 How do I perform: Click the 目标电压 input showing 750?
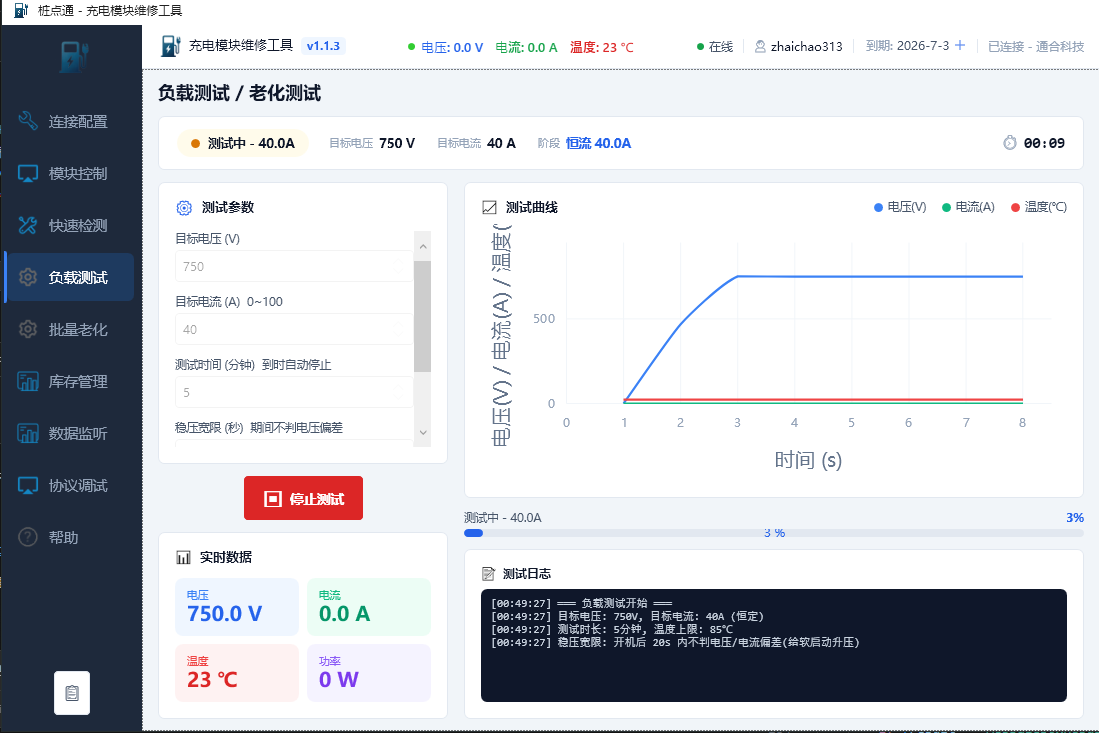(294, 266)
